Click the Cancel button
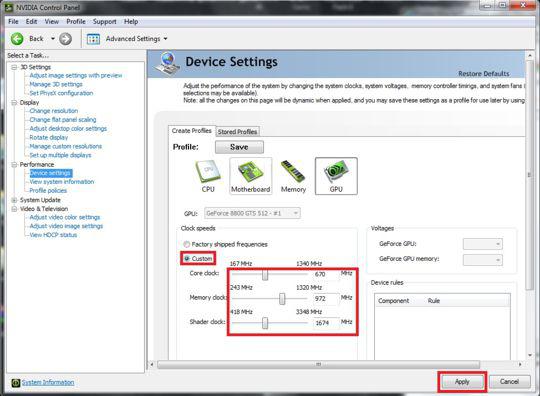 click(x=509, y=382)
